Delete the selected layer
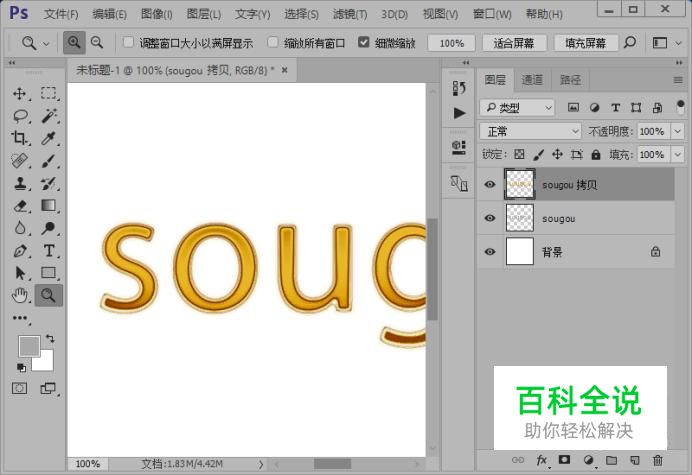The height and width of the screenshot is (475, 692). point(658,460)
